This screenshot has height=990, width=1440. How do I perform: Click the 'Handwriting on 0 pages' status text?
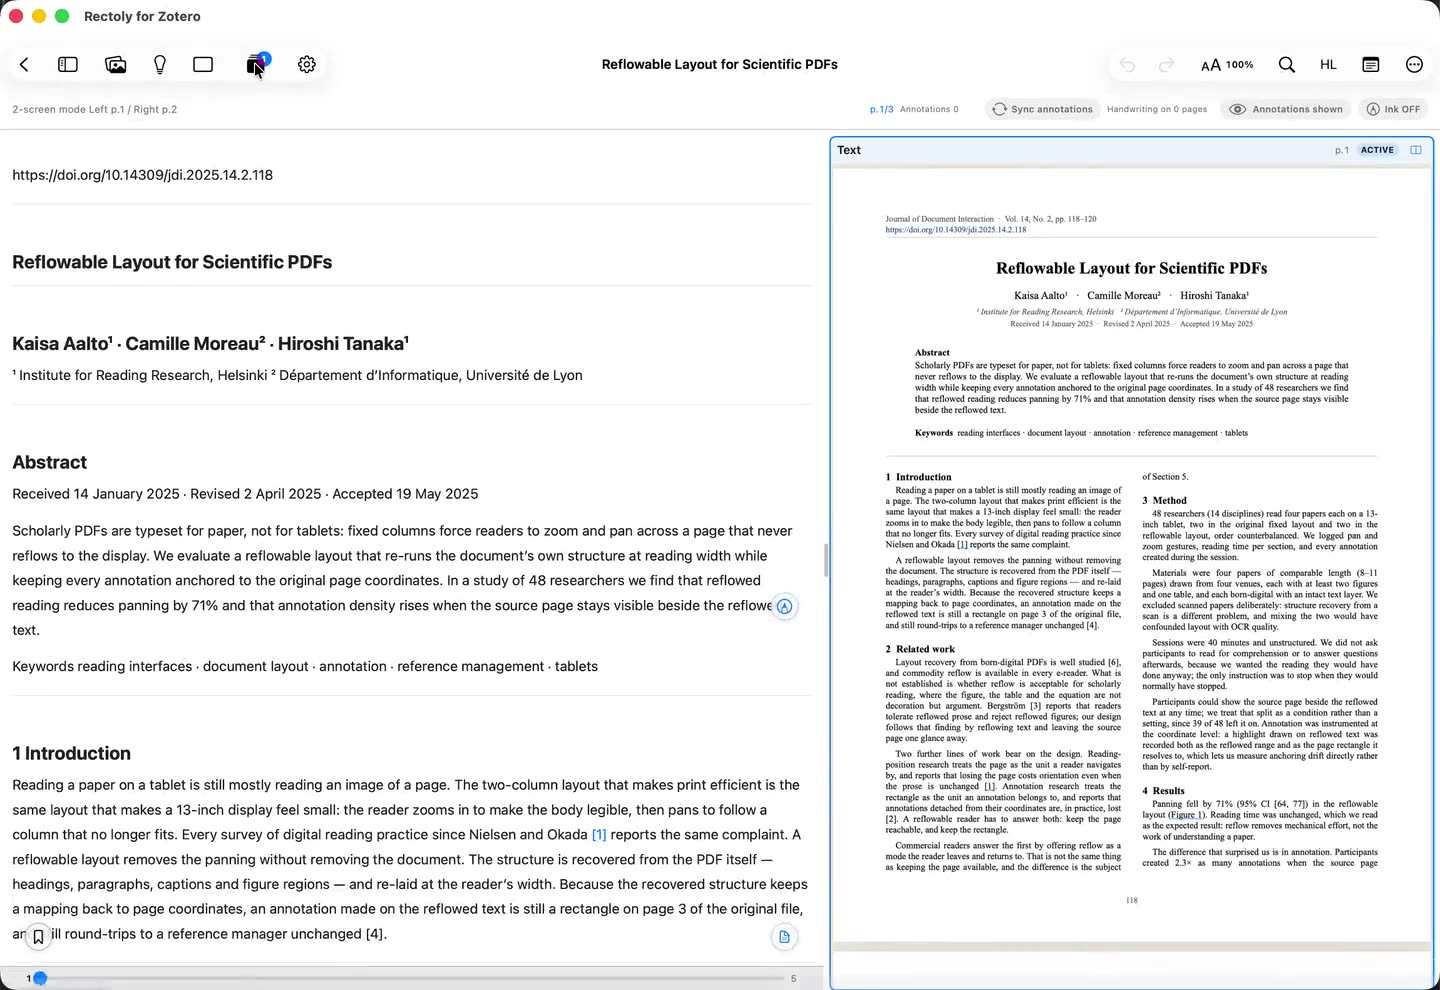(x=1157, y=109)
